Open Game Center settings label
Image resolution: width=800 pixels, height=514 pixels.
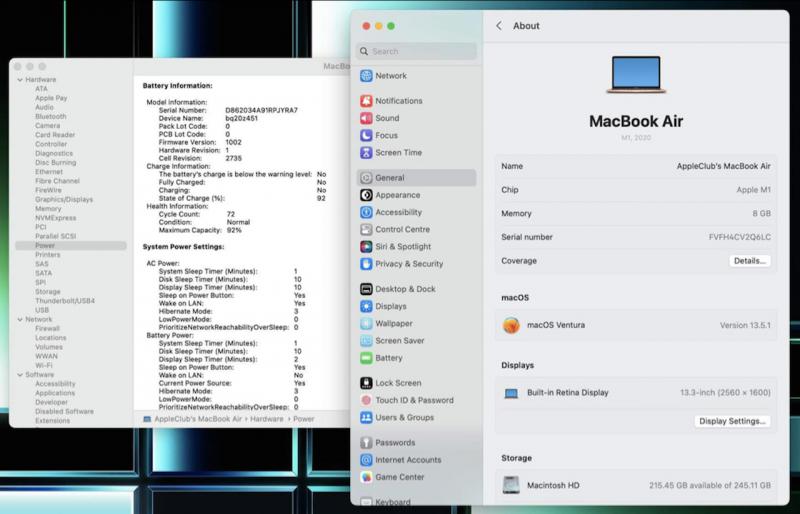399,477
